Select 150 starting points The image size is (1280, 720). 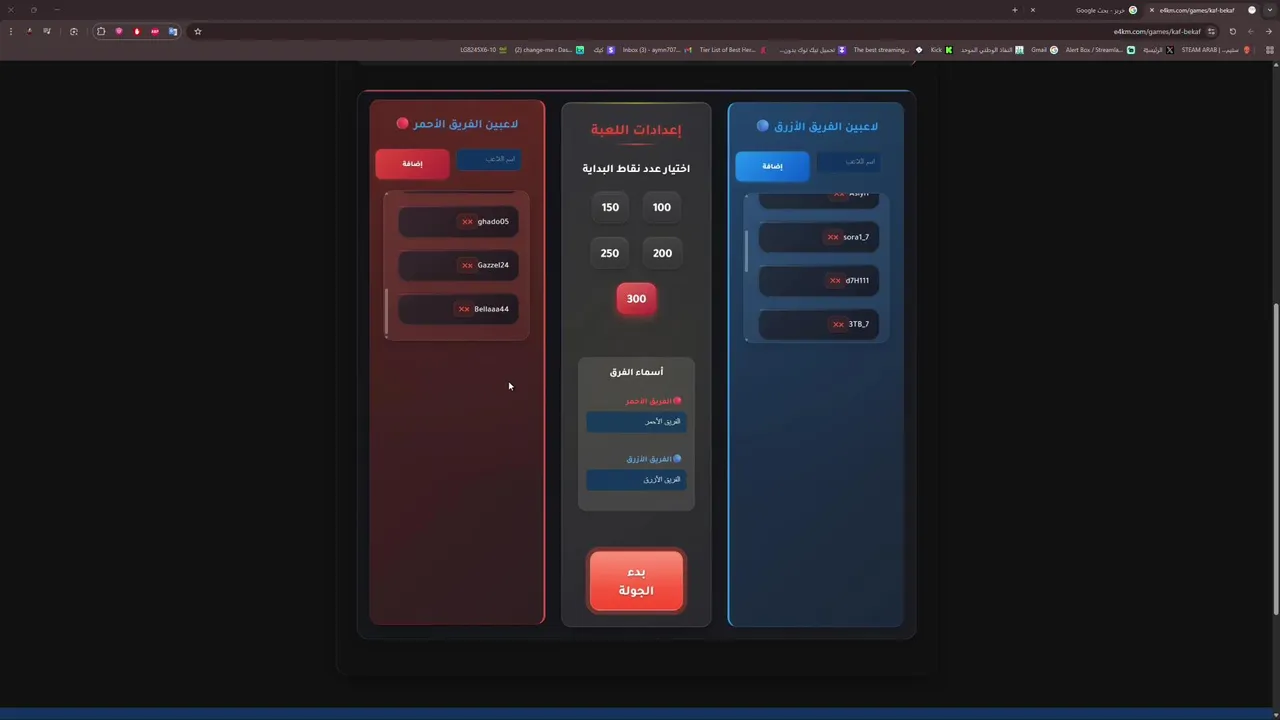610,207
